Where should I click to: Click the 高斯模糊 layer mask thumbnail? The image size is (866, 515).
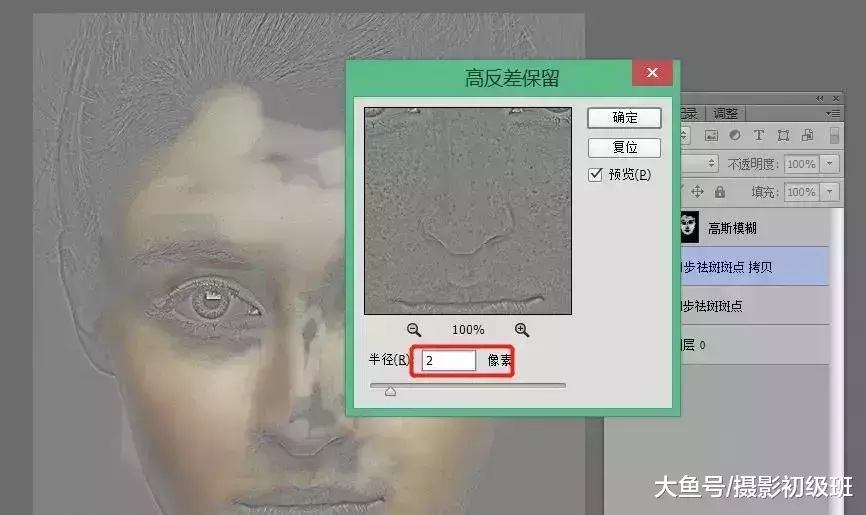689,227
